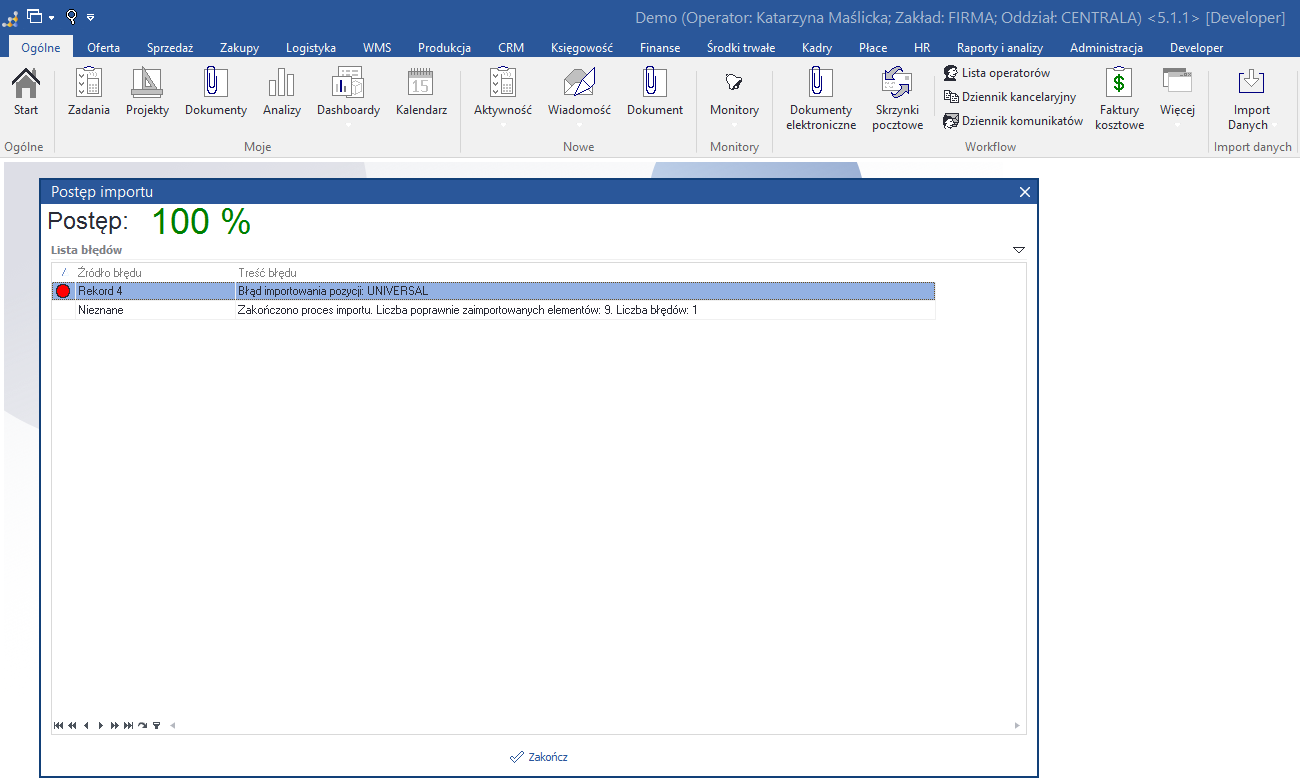Open the Developer ribbon tab

[x=1197, y=47]
